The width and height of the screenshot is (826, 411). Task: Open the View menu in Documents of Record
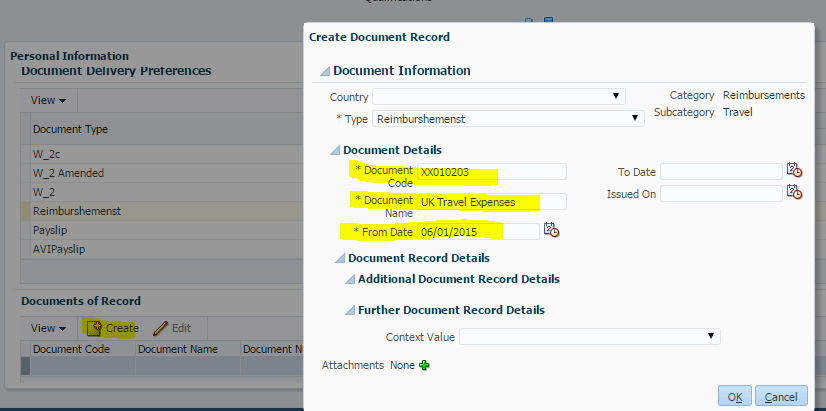point(48,328)
